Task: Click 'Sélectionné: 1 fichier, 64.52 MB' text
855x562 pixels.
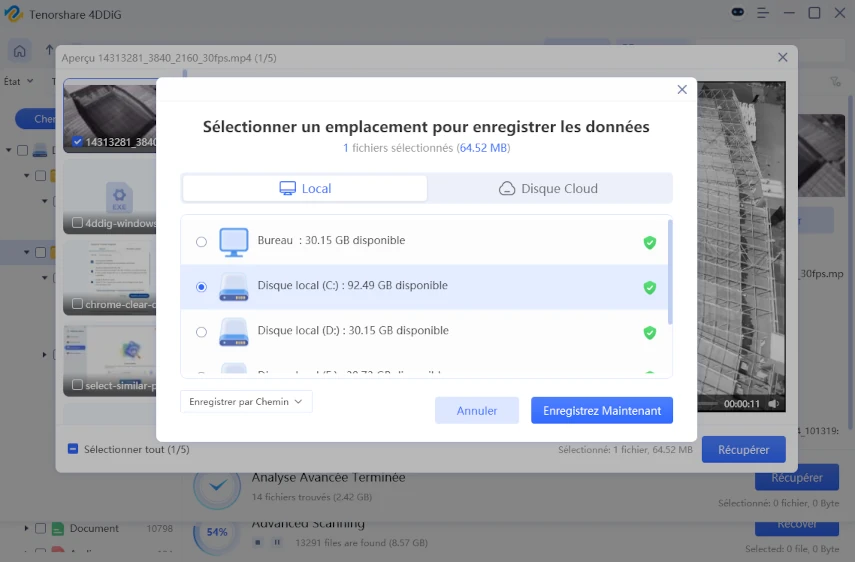Action: [625, 450]
